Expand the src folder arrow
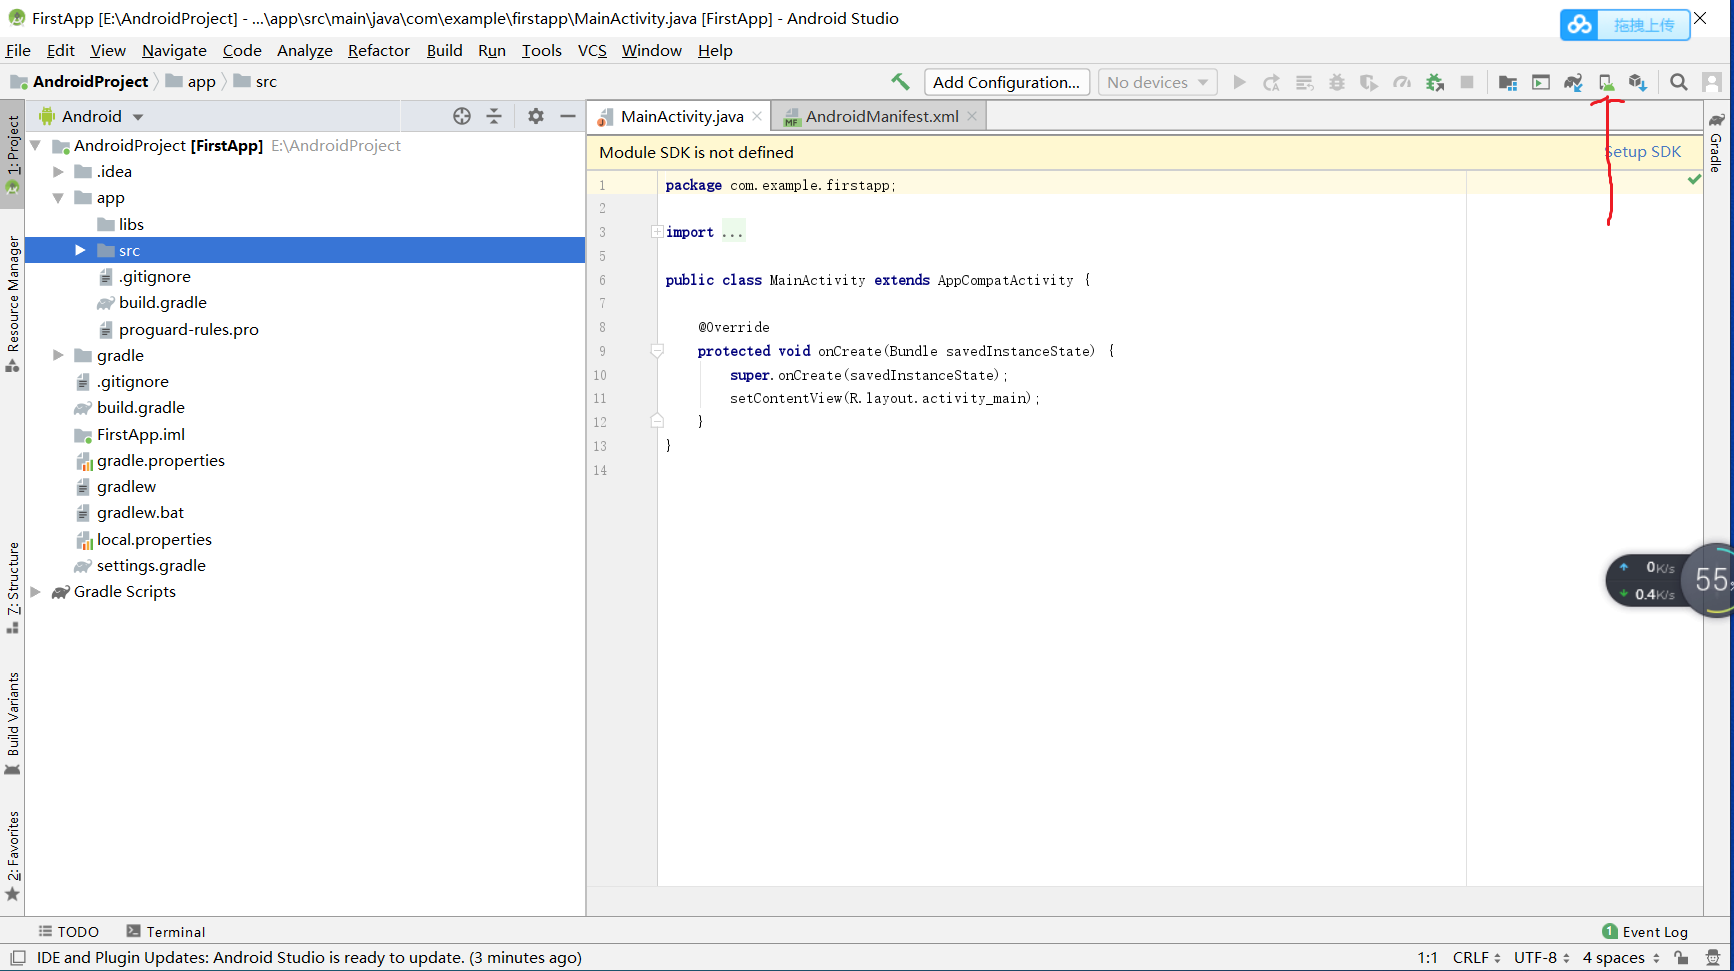Viewport: 1734px width, 971px height. 80,250
